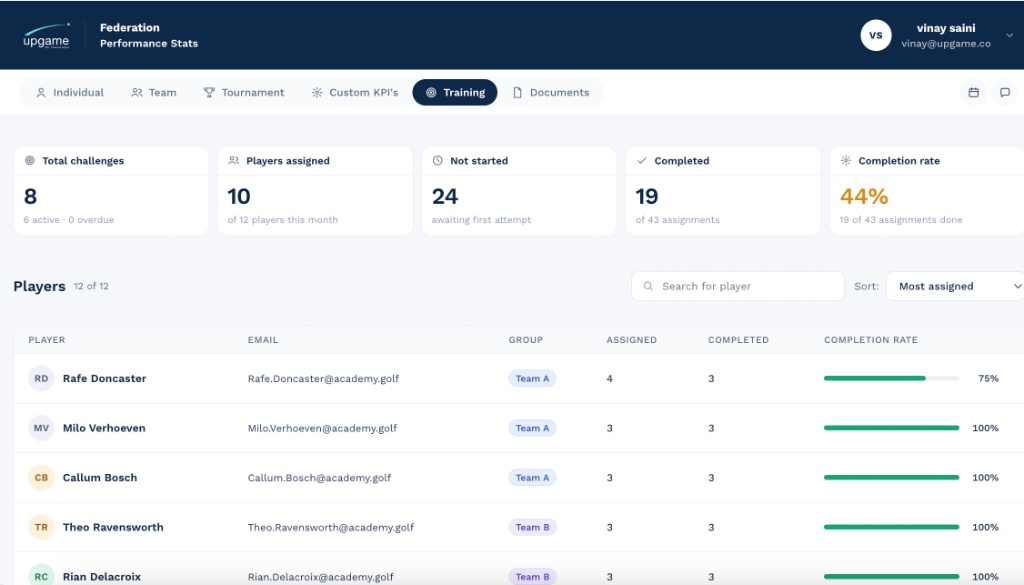Click email Rafe.Doncaster@academy.golf
The width and height of the screenshot is (1024, 585).
click(x=323, y=379)
